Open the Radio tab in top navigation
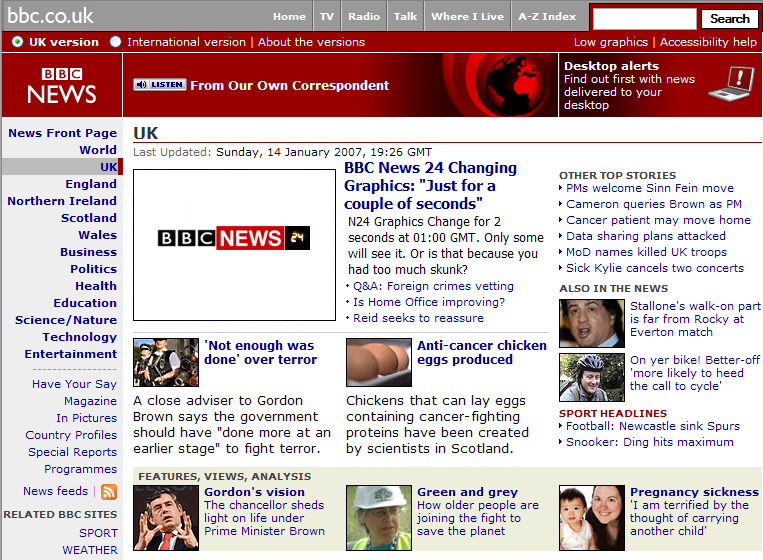Screen dimensions: 763x560 coord(364,16)
